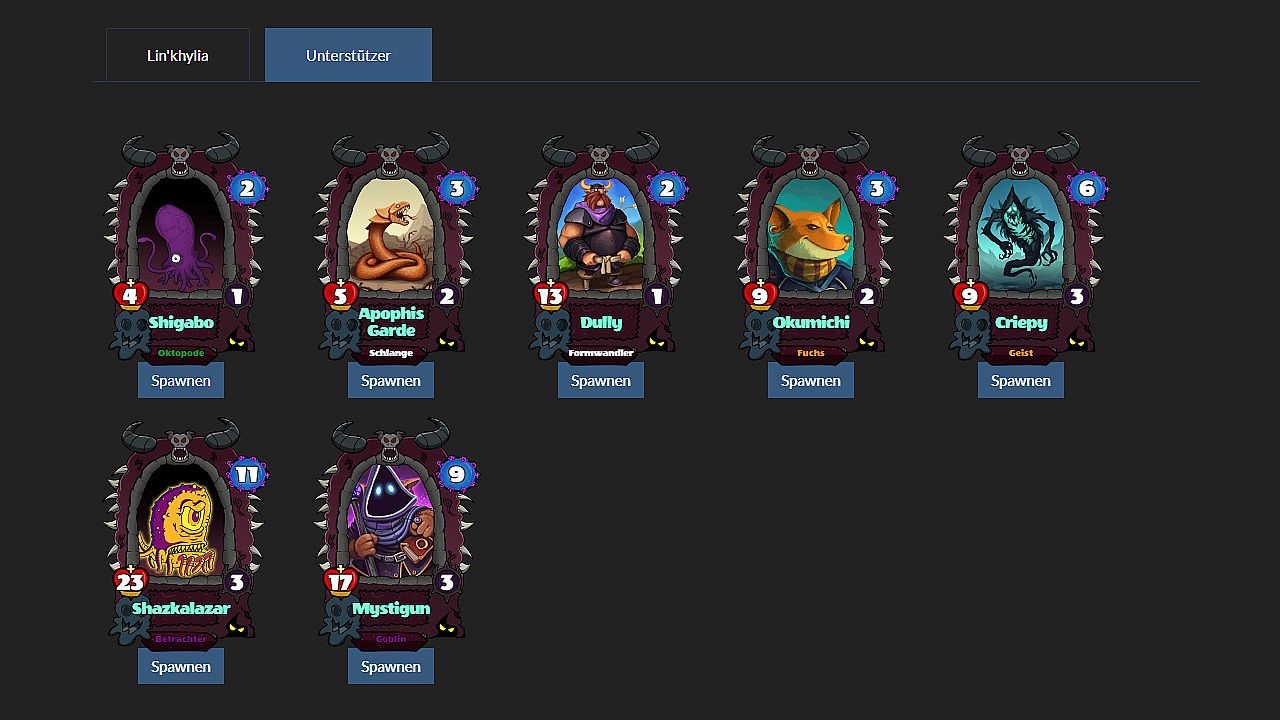Click Spawnen under Criepy
Image resolution: width=1280 pixels, height=720 pixels.
(x=1021, y=380)
